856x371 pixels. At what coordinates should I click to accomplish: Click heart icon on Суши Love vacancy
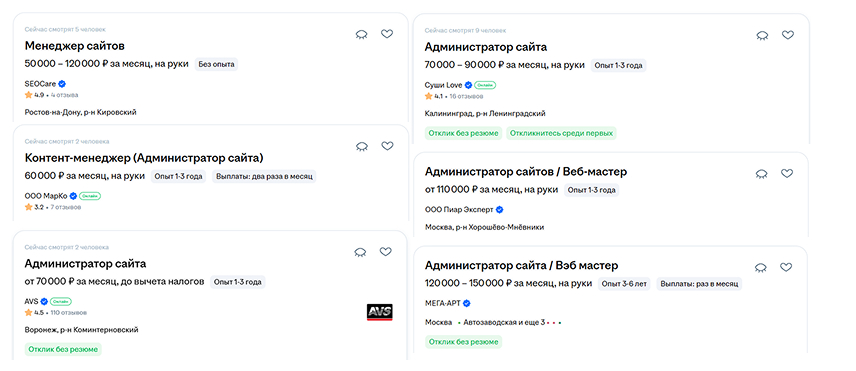787,35
